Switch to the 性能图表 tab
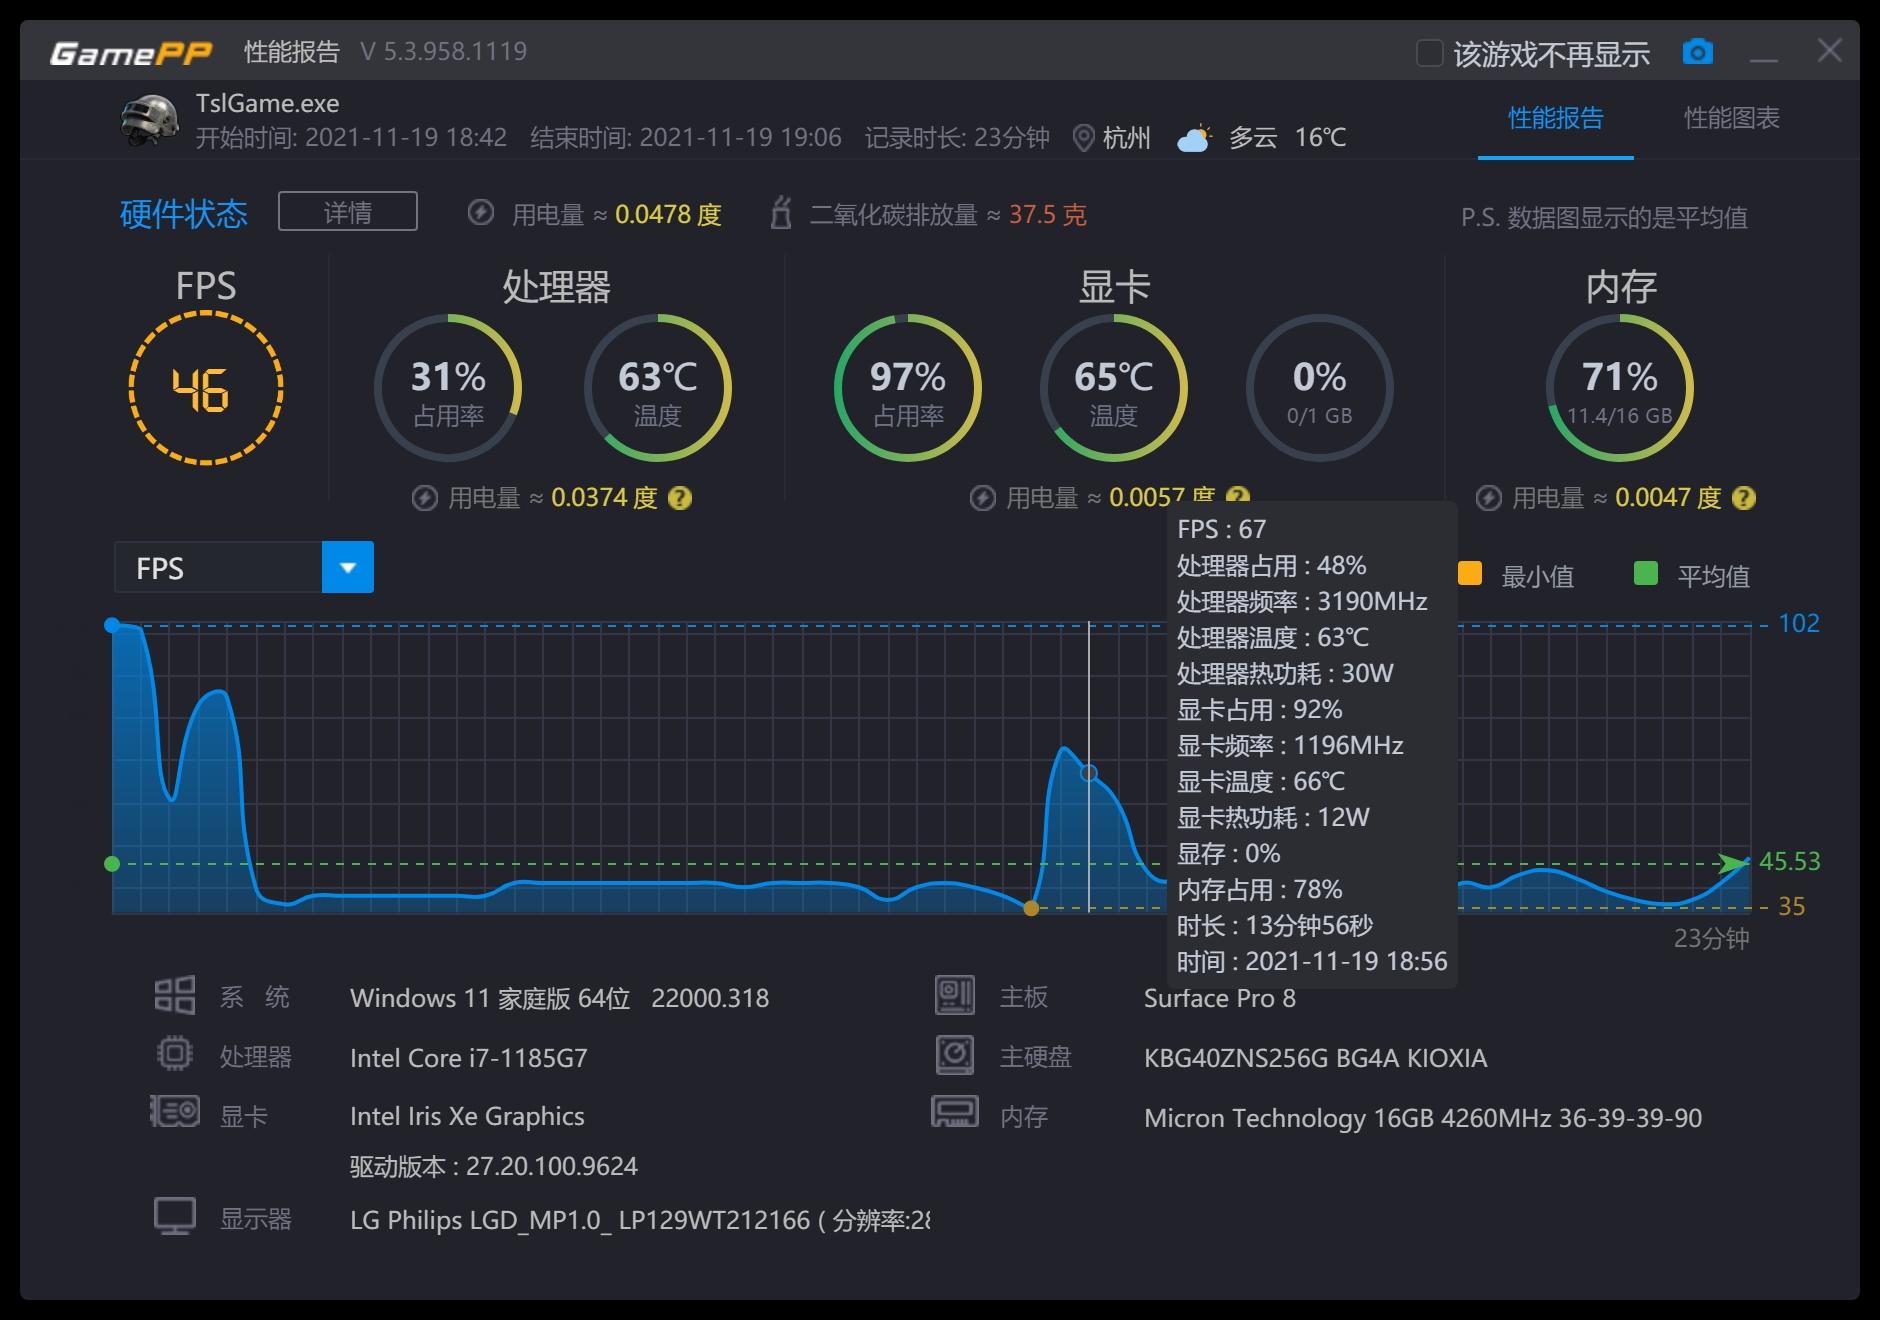1880x1320 pixels. 1729,119
